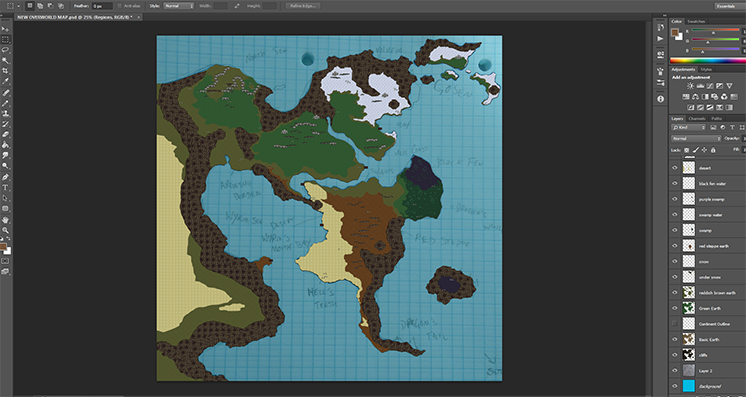
Task: Click the color spectrum ramp
Action: 707,60
